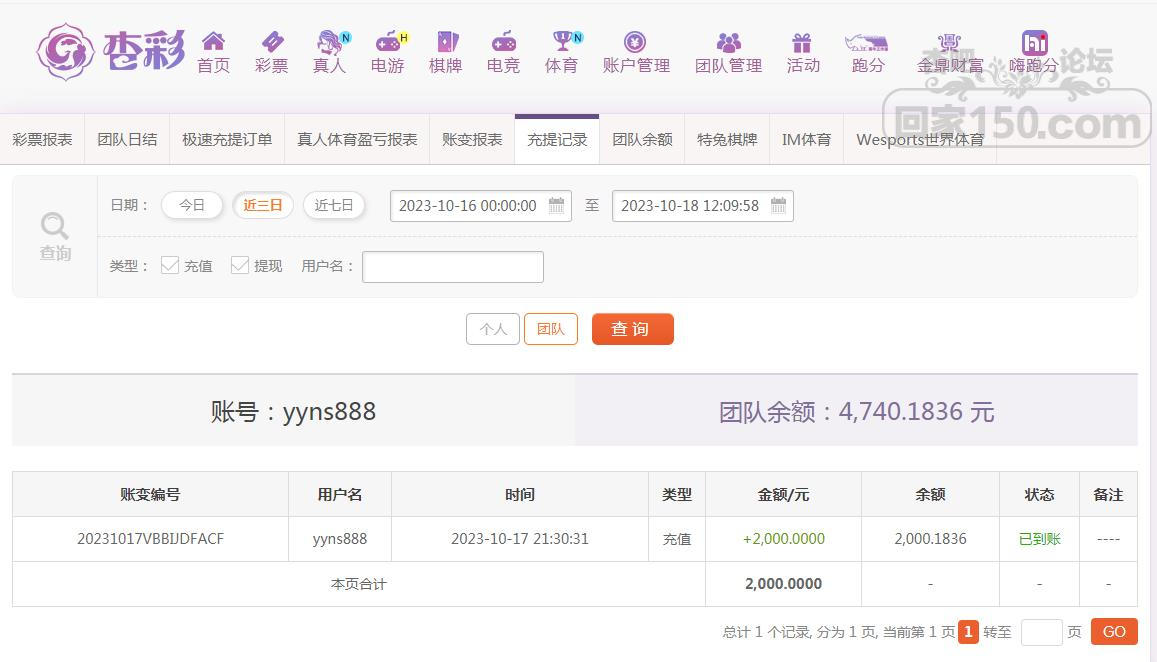1157x662 pixels.
Task: Open the 真人 live casino icon
Action: click(x=330, y=42)
